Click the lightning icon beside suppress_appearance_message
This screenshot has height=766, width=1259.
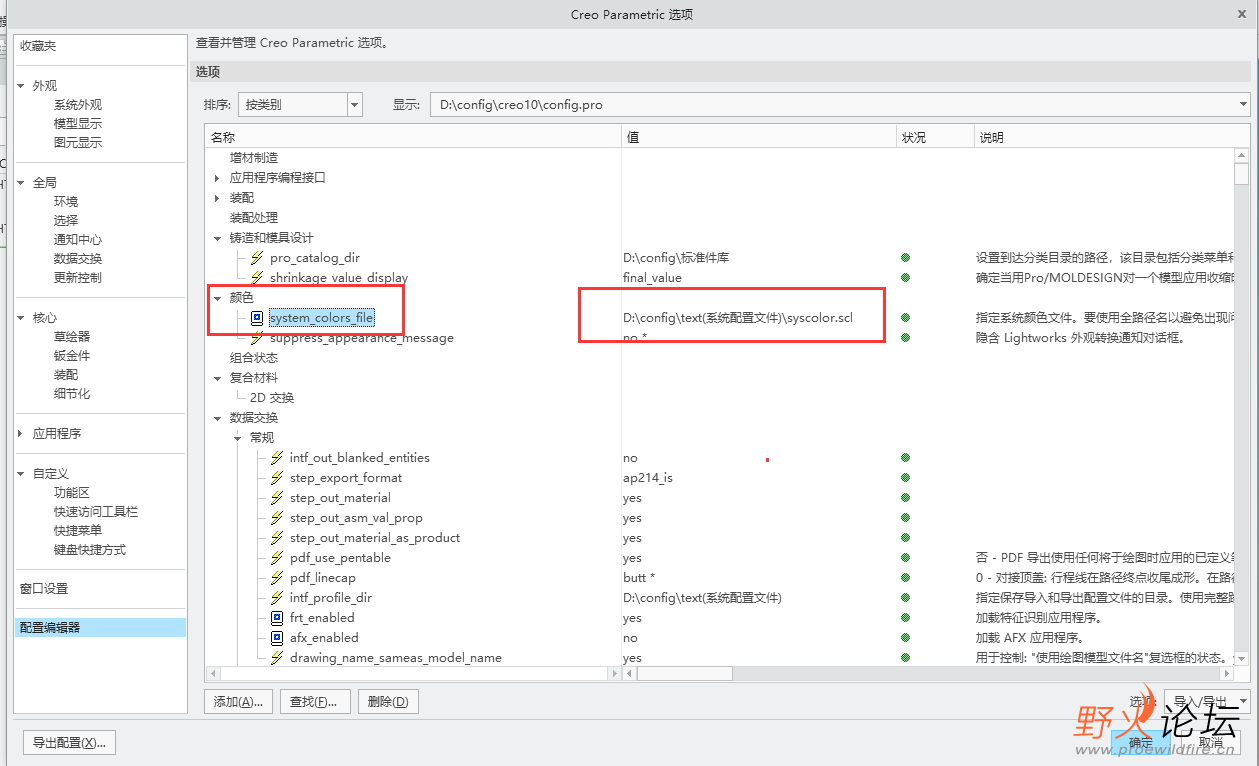coord(257,338)
